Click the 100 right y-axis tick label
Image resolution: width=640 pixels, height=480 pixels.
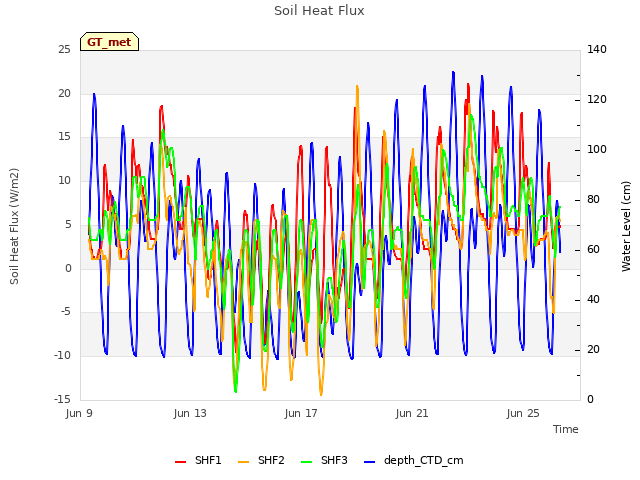click(597, 150)
